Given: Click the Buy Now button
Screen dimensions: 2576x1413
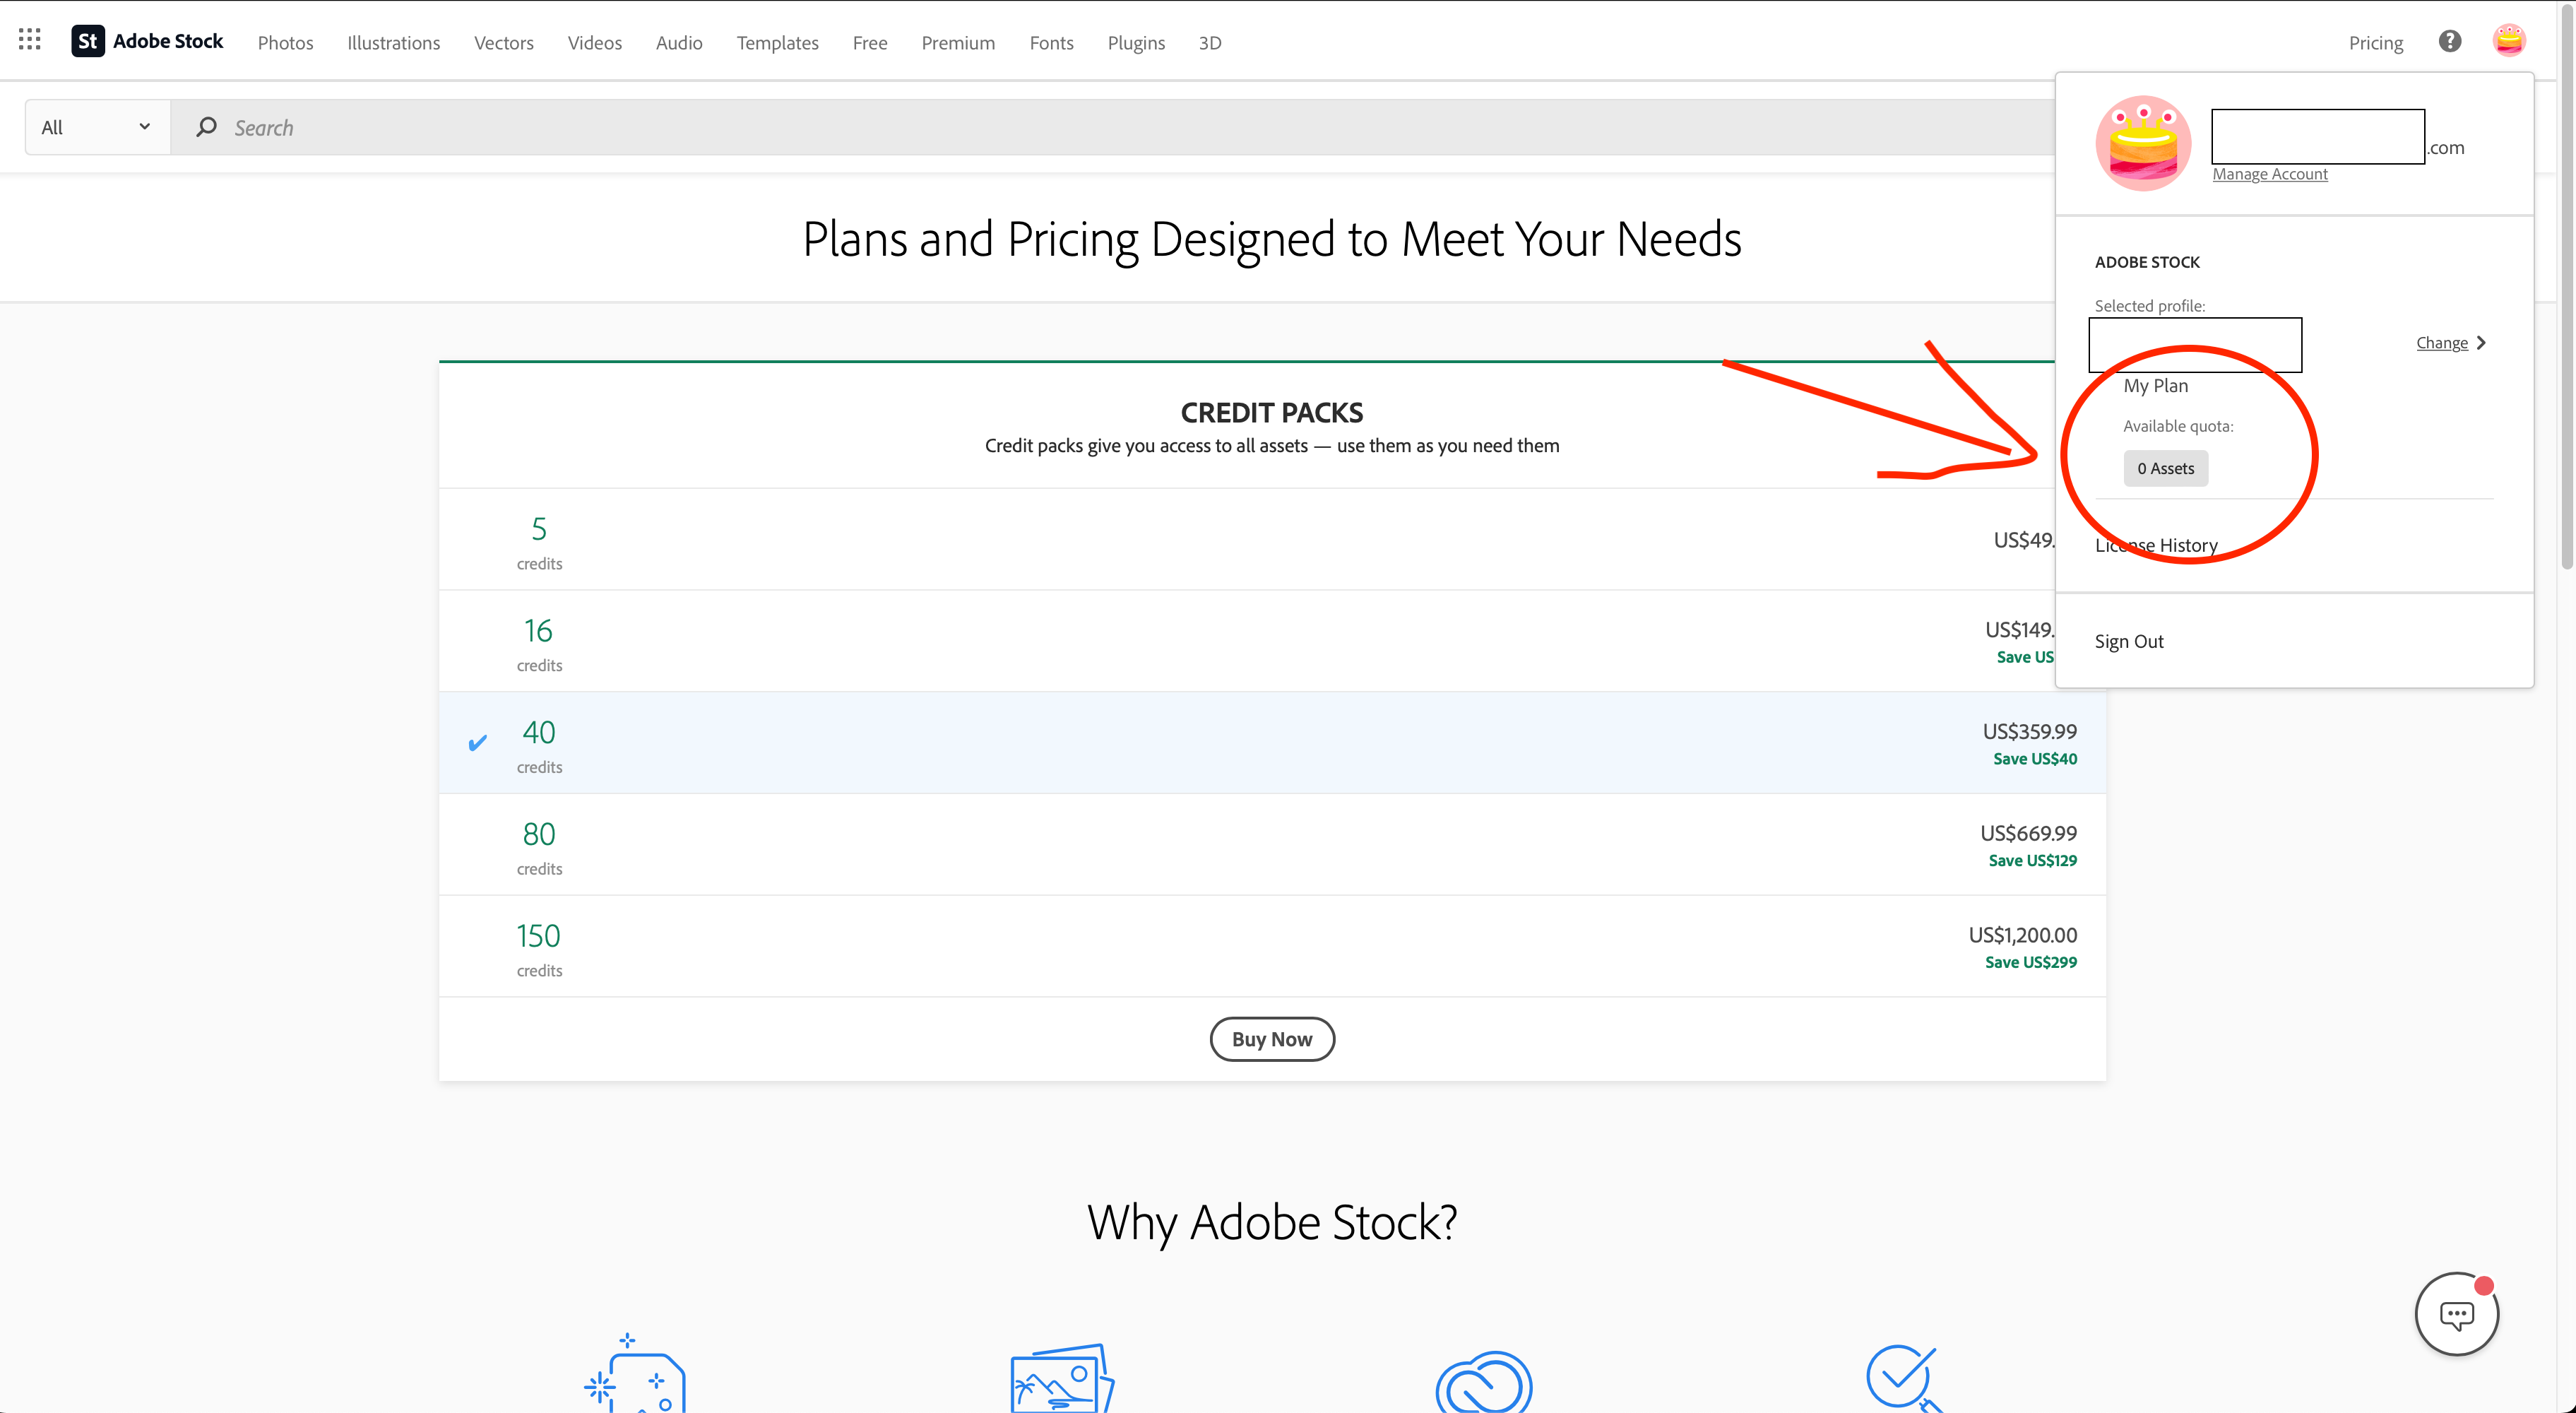Looking at the screenshot, I should click(x=1271, y=1038).
